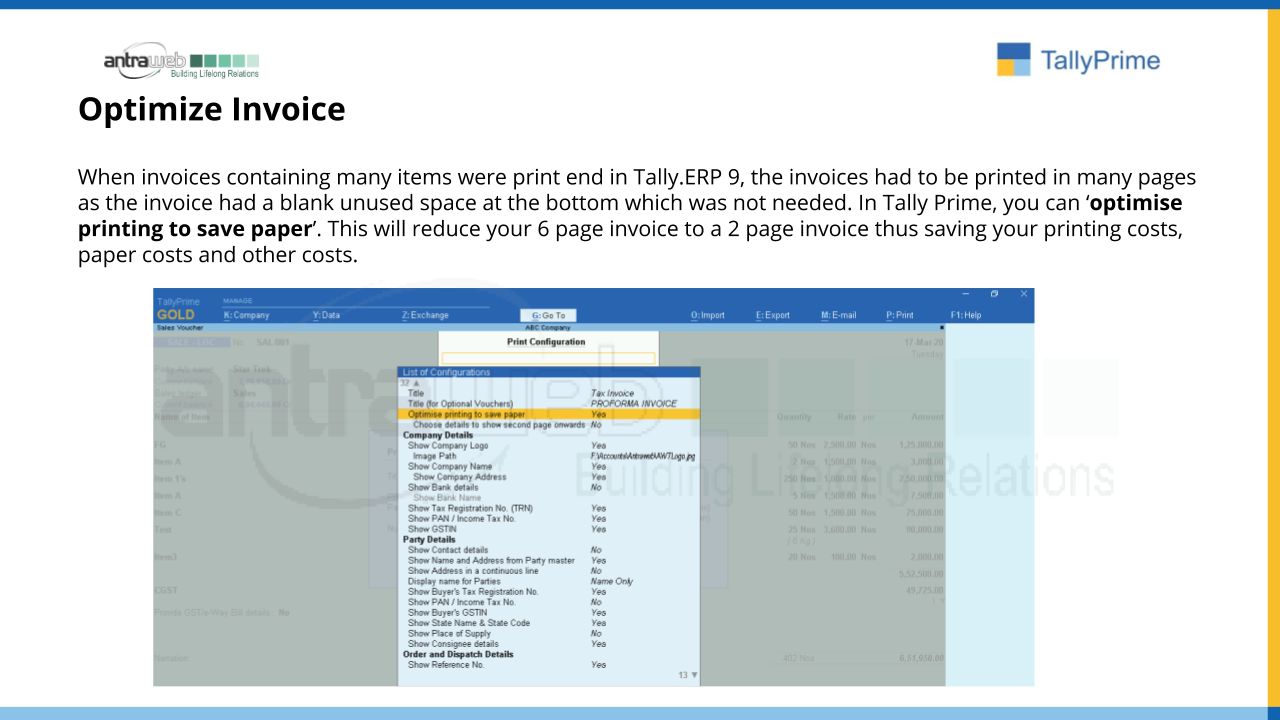Toggle Optimise printing to save paper

549,414
